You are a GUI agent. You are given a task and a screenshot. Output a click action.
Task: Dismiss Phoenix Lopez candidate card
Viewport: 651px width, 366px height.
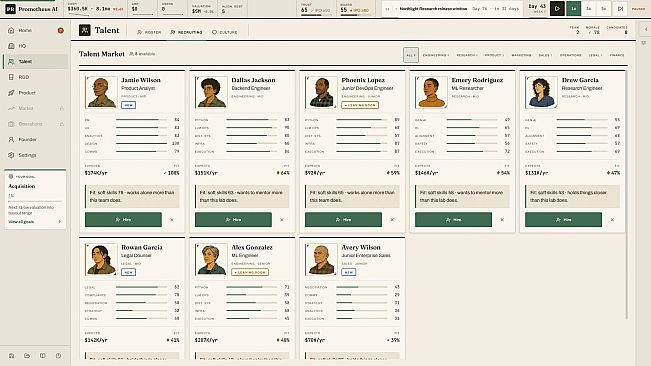coord(392,220)
